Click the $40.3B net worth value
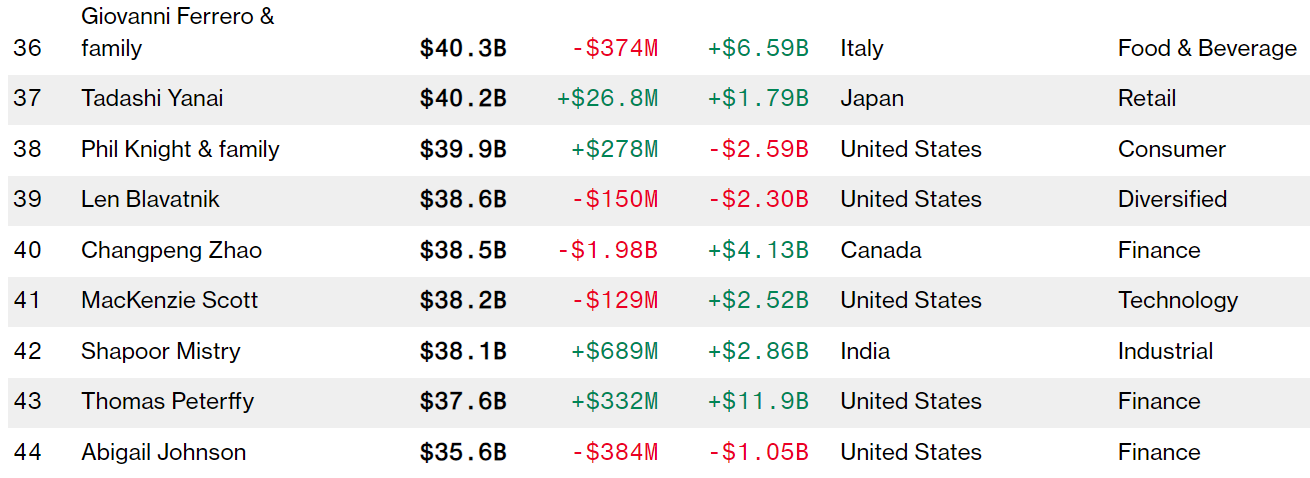Viewport: 1310px width, 478px height. pos(463,48)
